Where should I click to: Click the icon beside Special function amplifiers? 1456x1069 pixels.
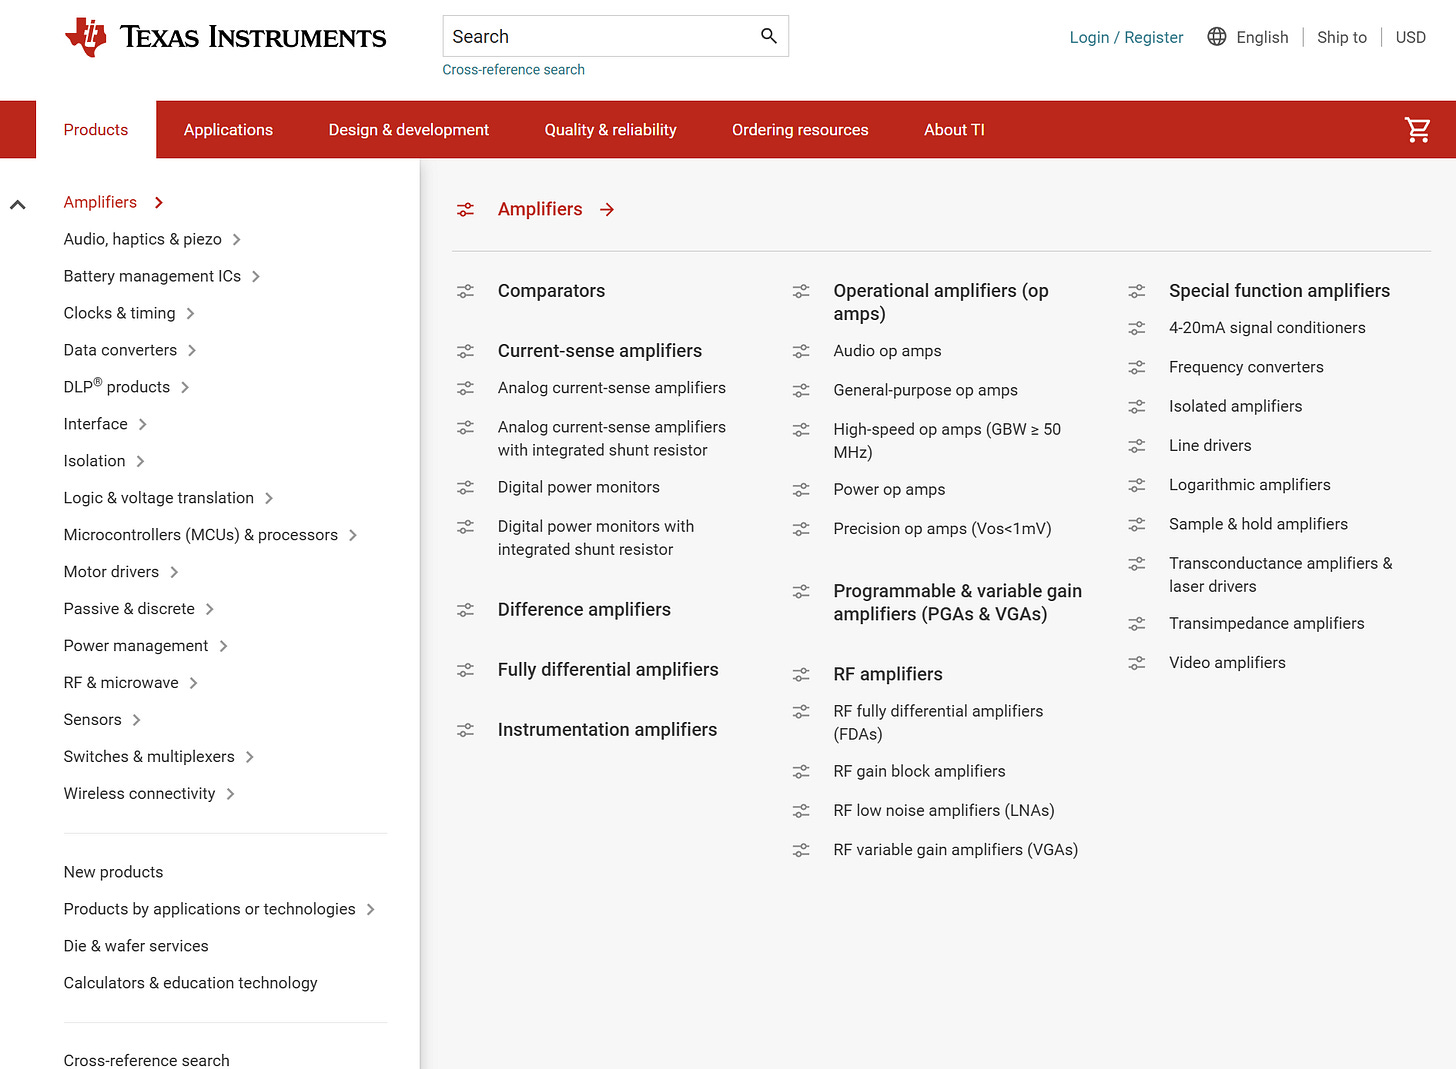[x=1137, y=291]
